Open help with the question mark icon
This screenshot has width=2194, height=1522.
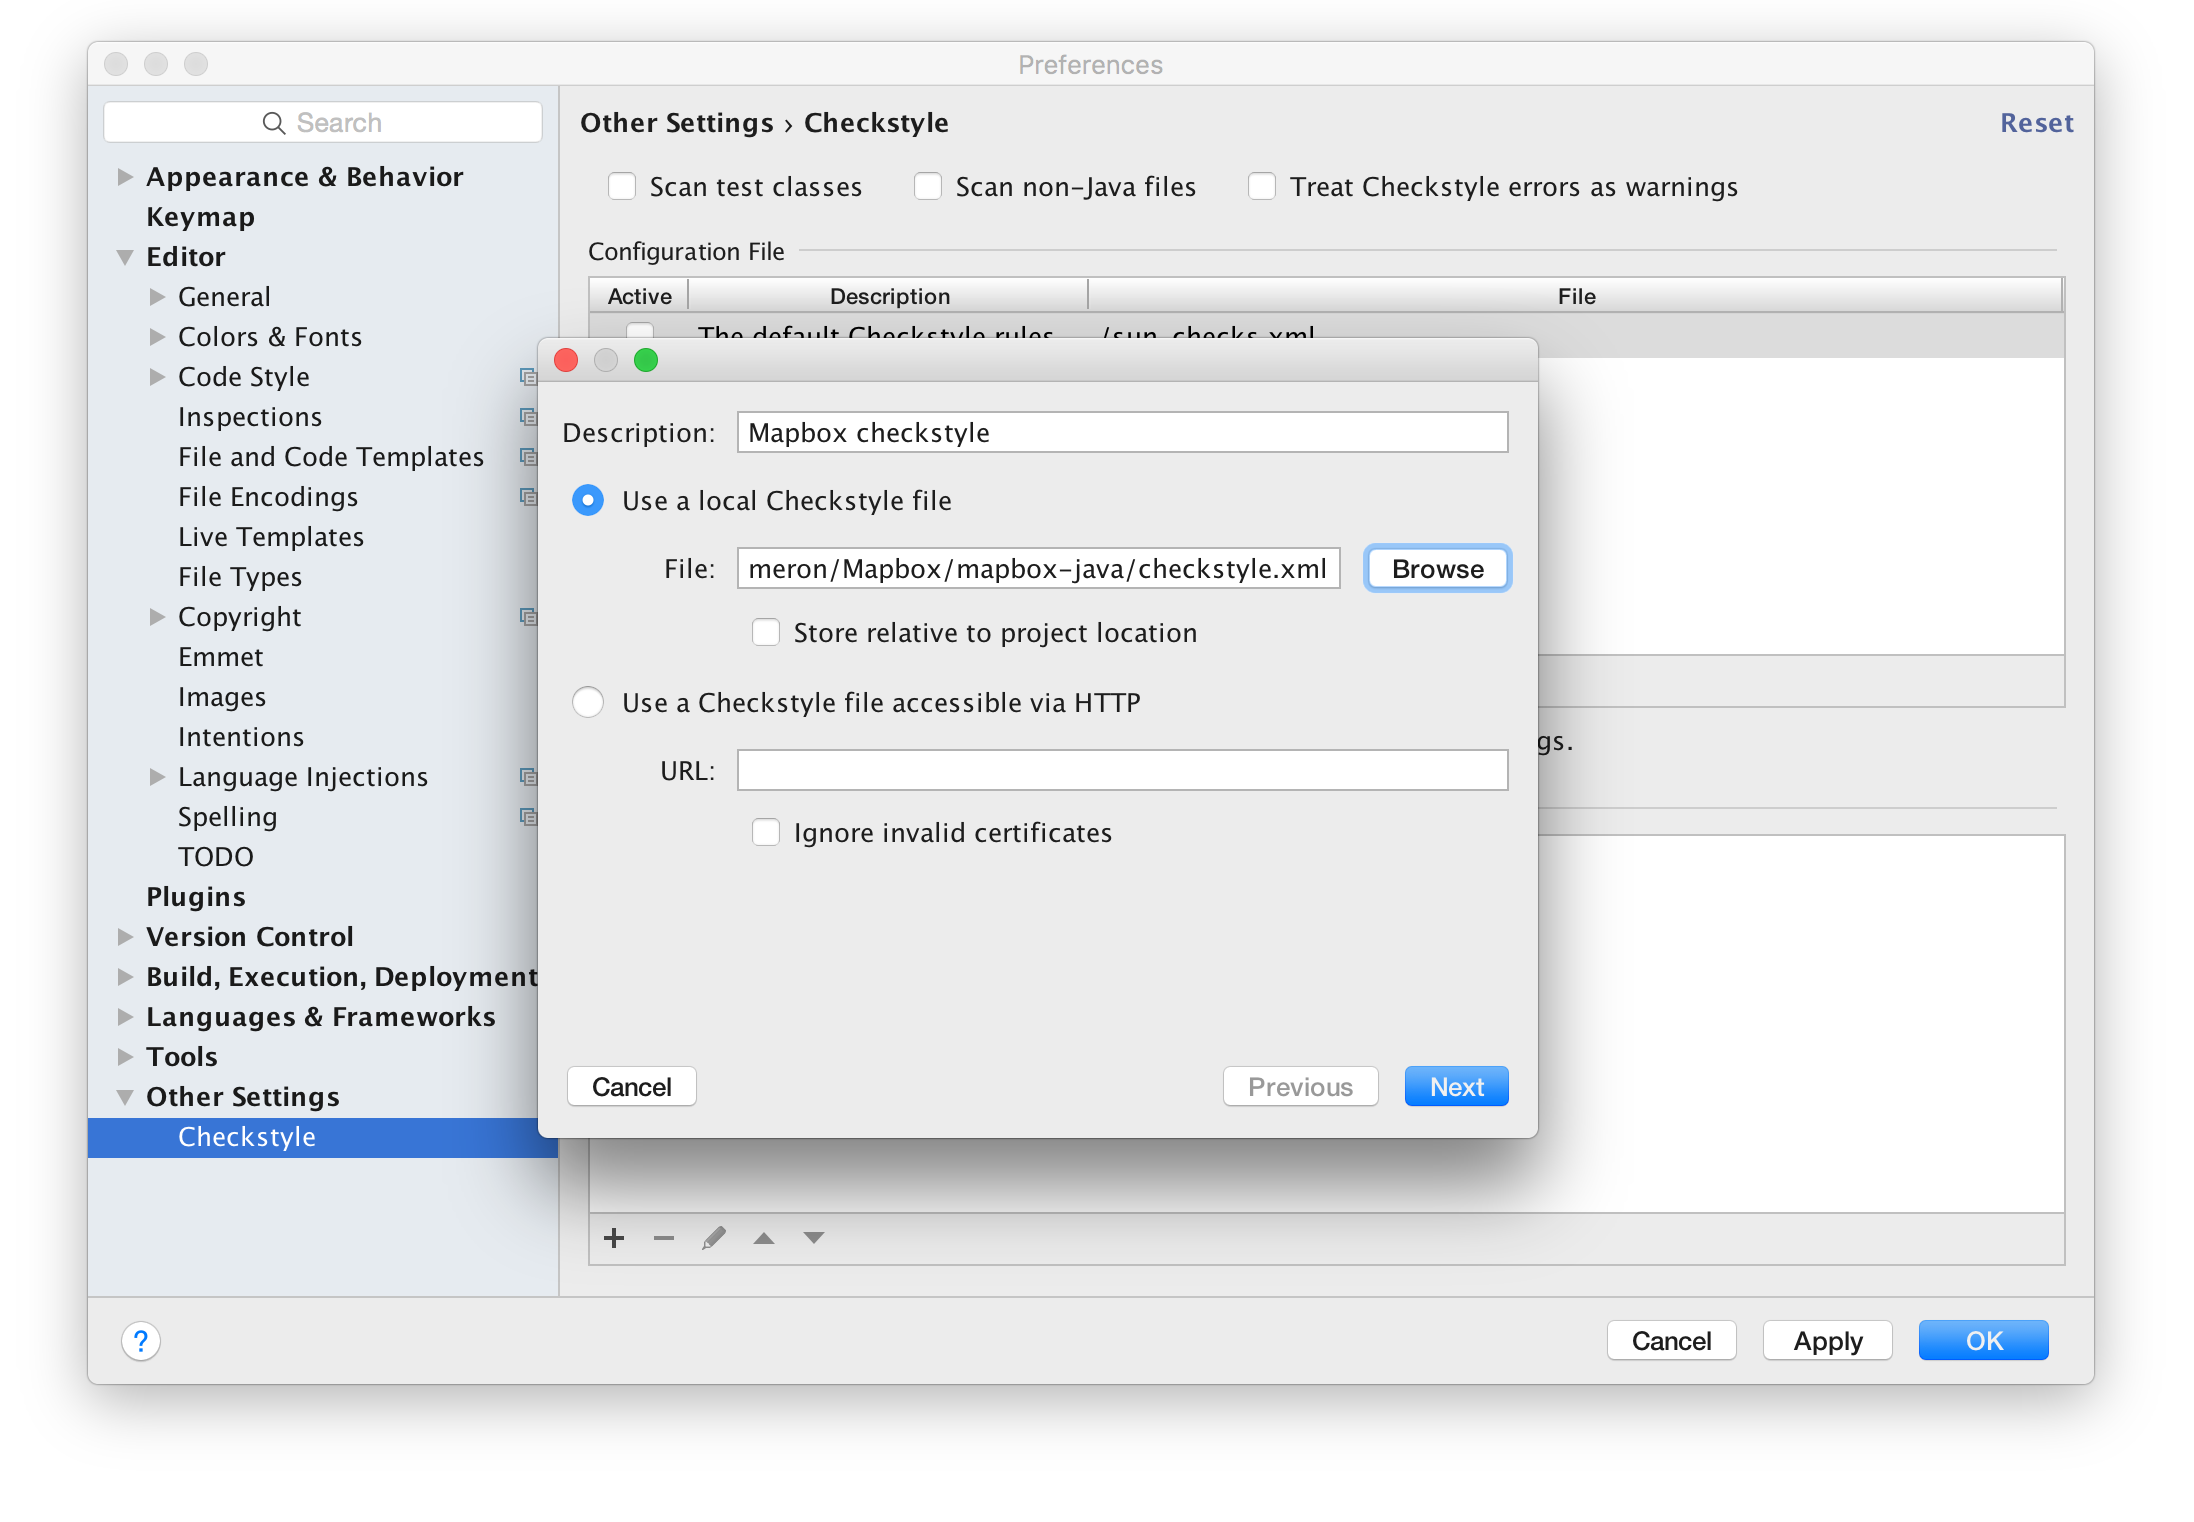[141, 1341]
